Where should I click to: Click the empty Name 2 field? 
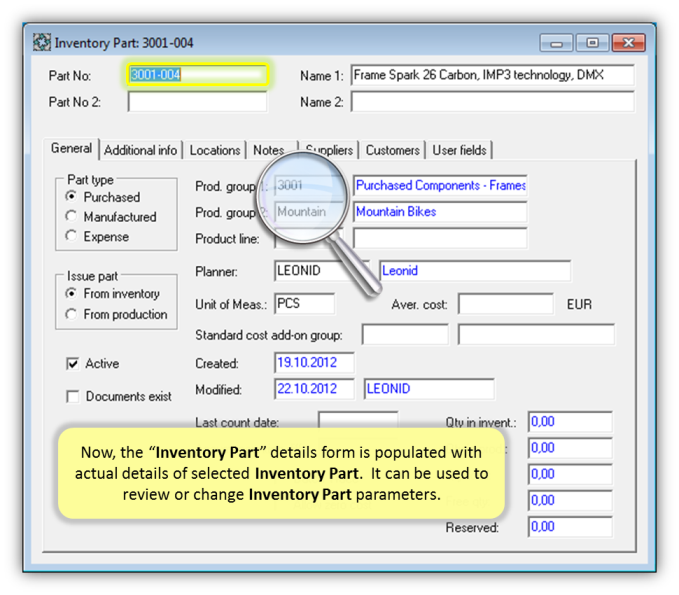pos(493,102)
